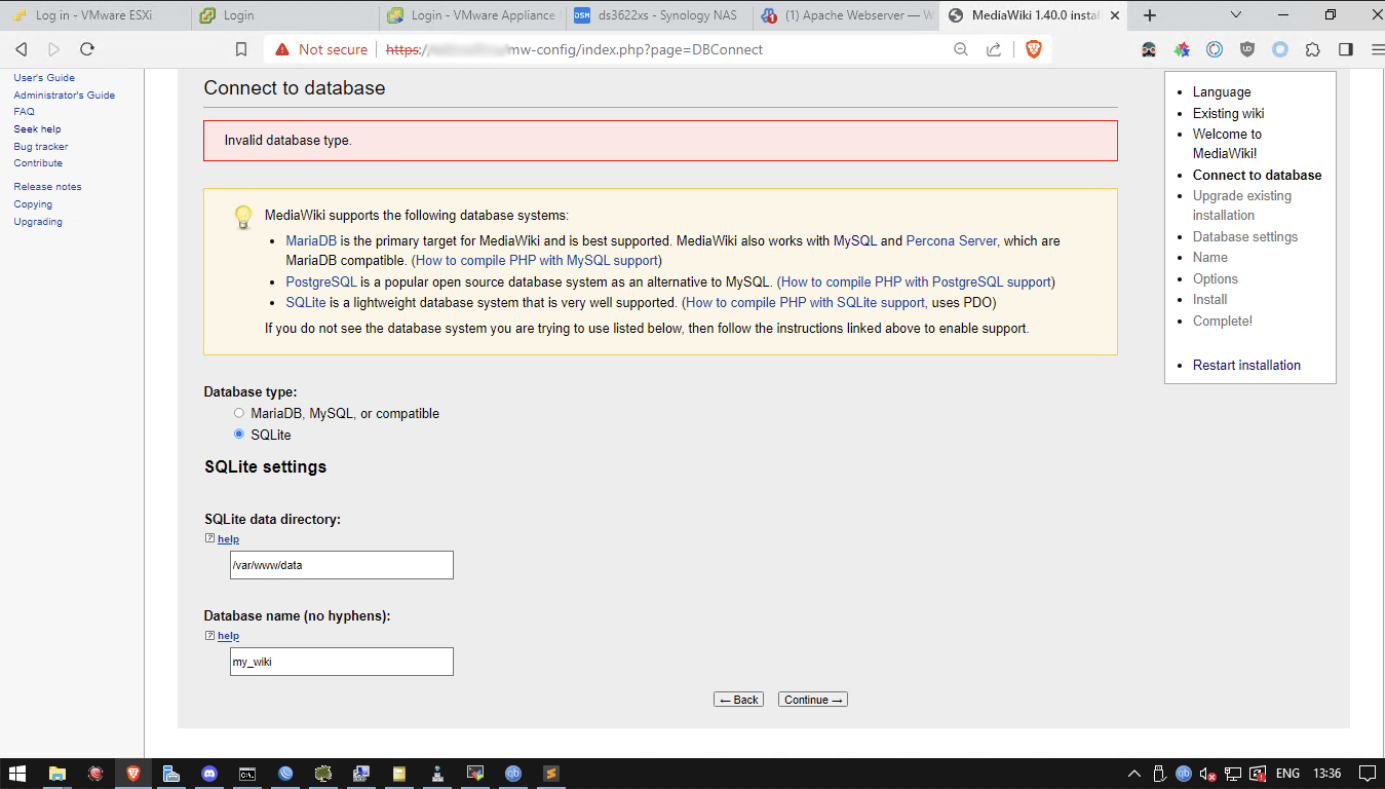Open the Copying sidebar link
The height and width of the screenshot is (789, 1385).
click(x=33, y=204)
